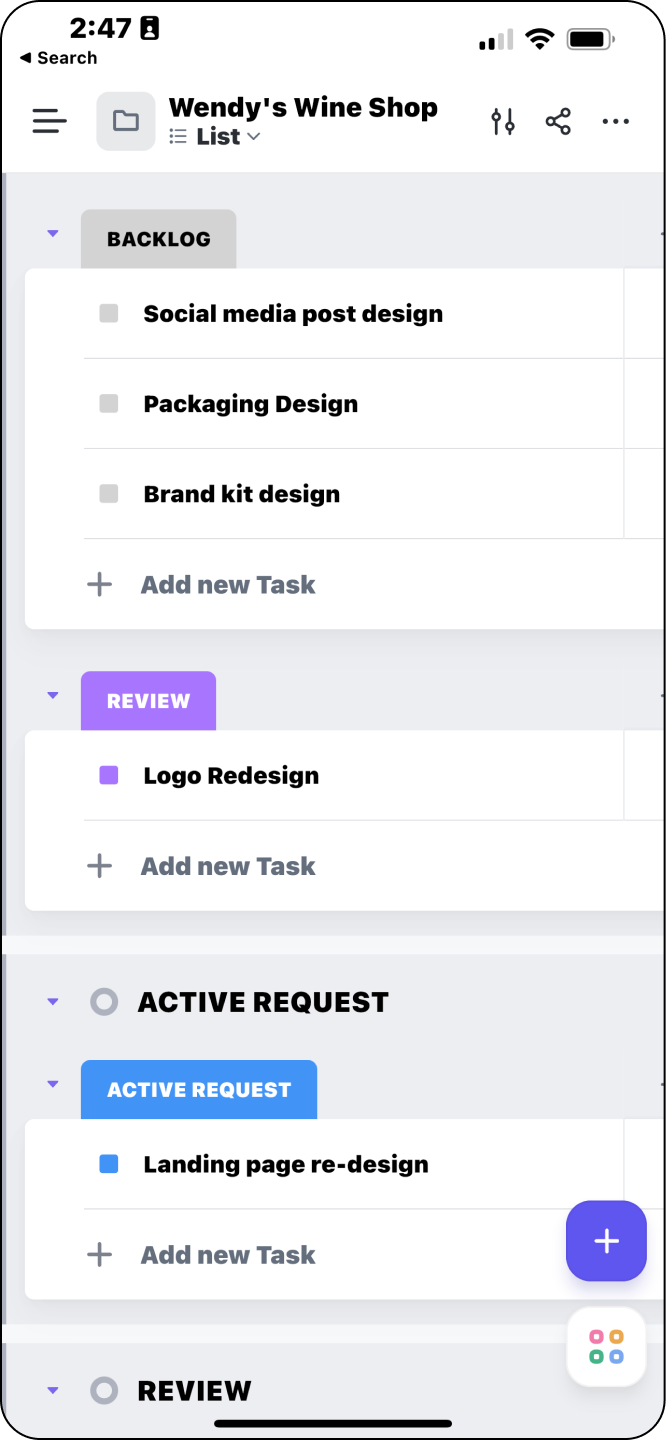Select the gray BACKLOG status tab

pos(159,239)
